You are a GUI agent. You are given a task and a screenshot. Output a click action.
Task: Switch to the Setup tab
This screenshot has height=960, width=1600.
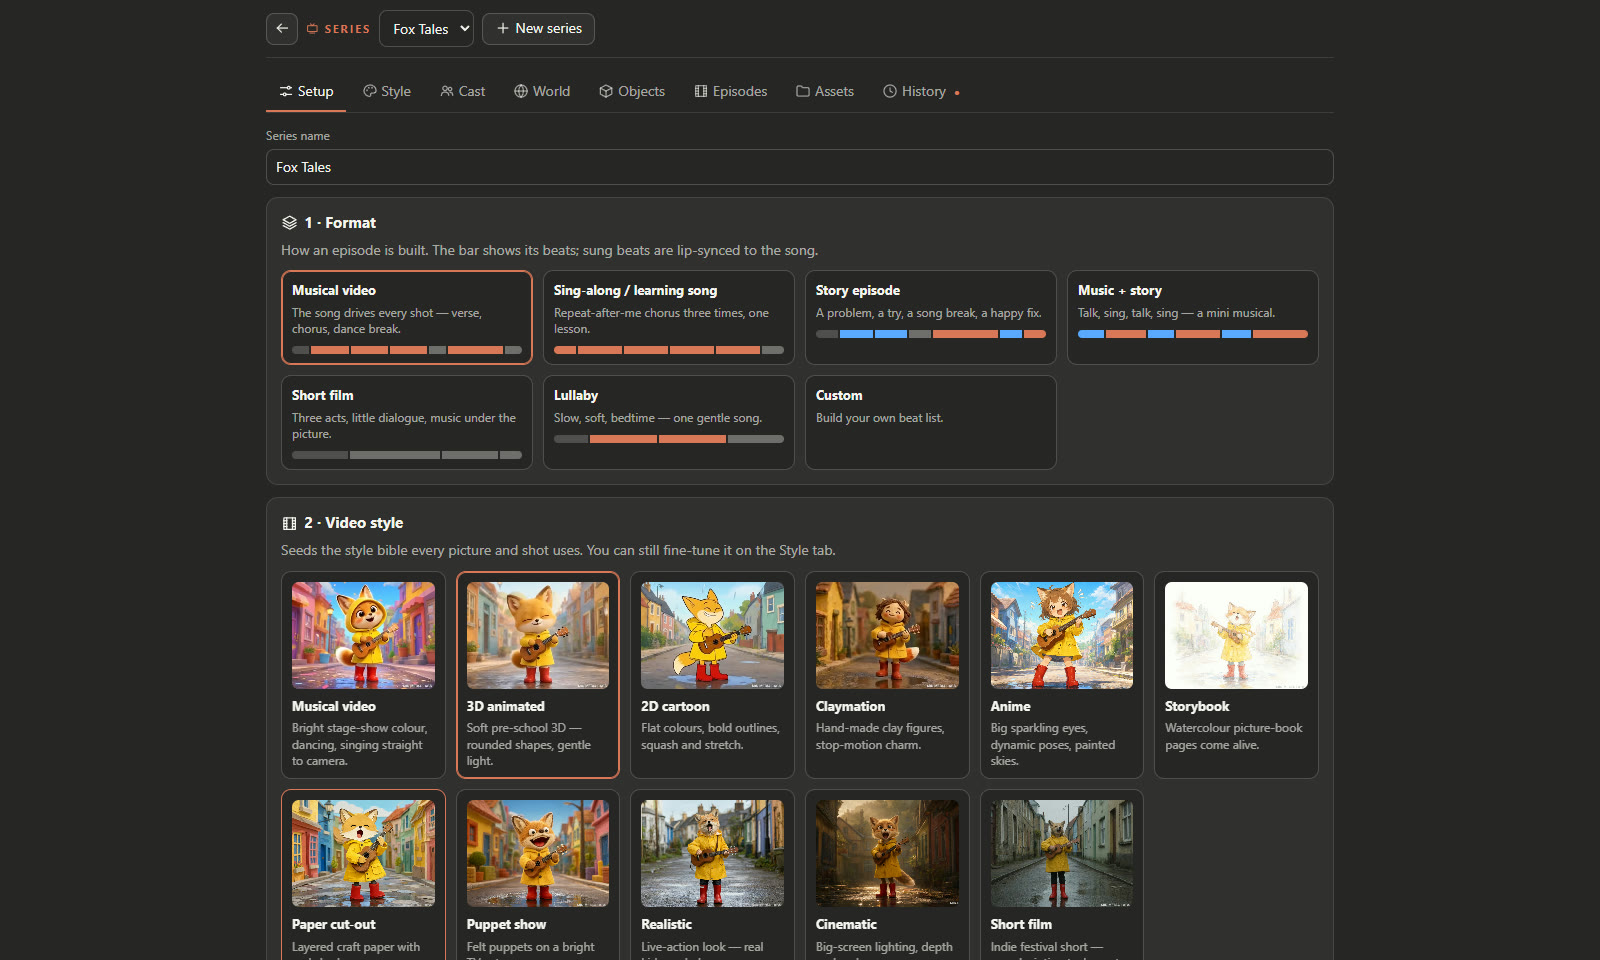[x=306, y=91]
